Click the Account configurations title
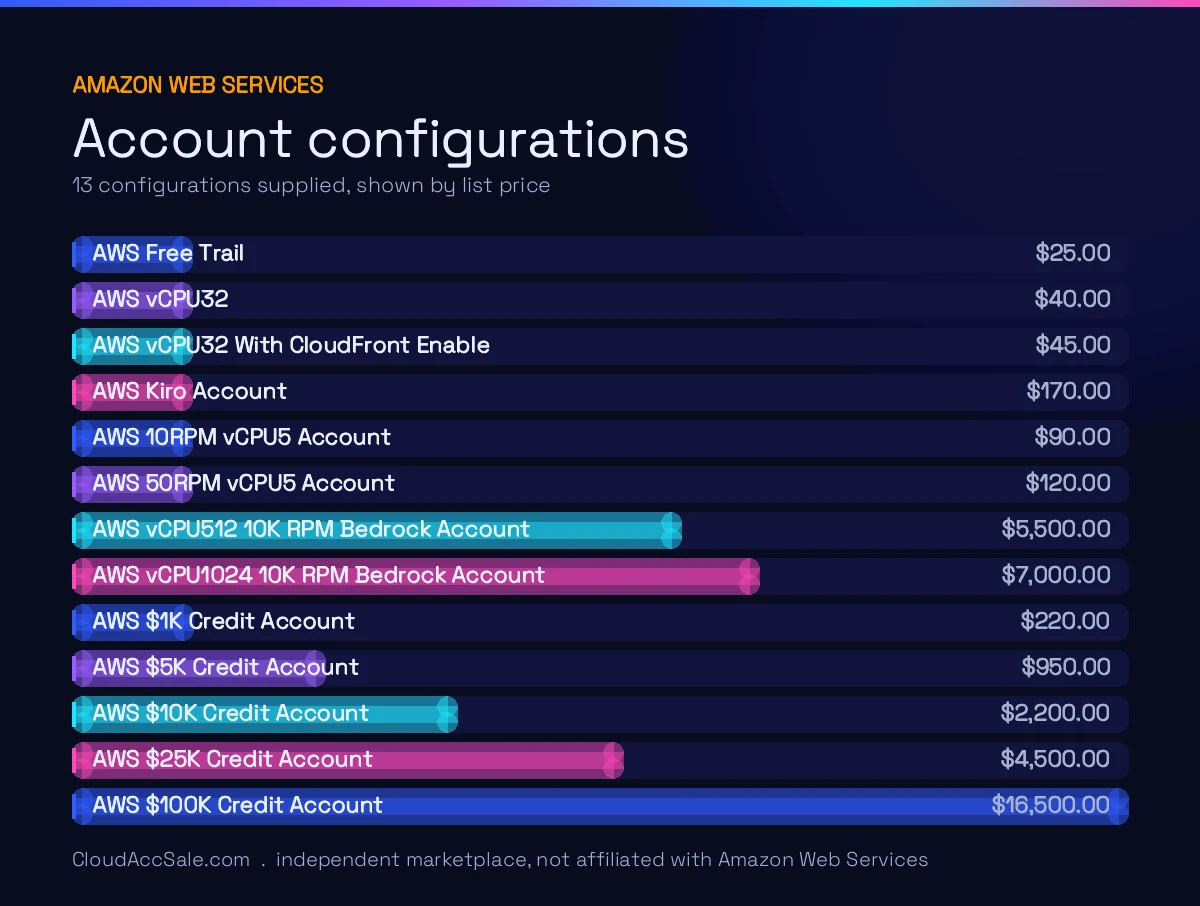The image size is (1200, 906). [381, 139]
